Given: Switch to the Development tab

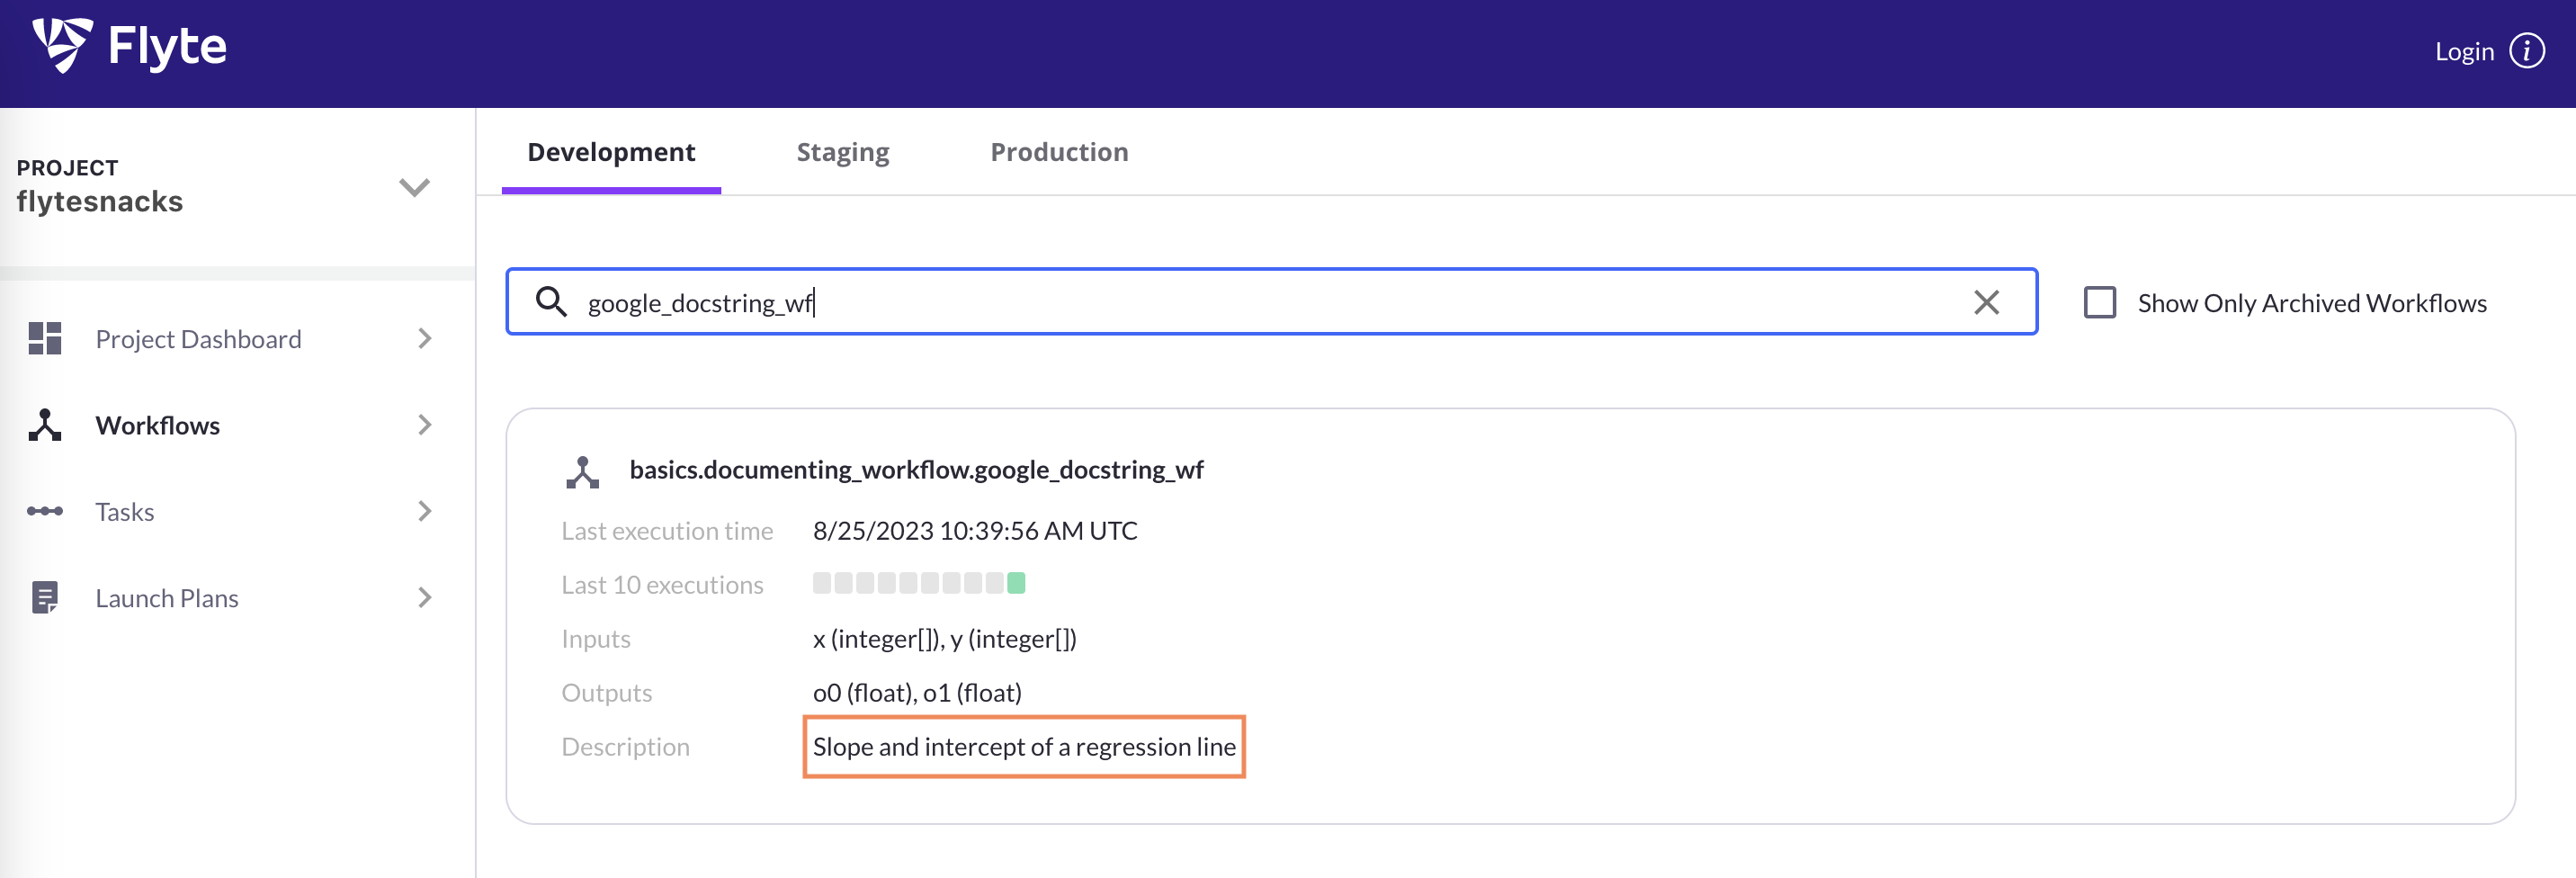Looking at the screenshot, I should point(611,152).
